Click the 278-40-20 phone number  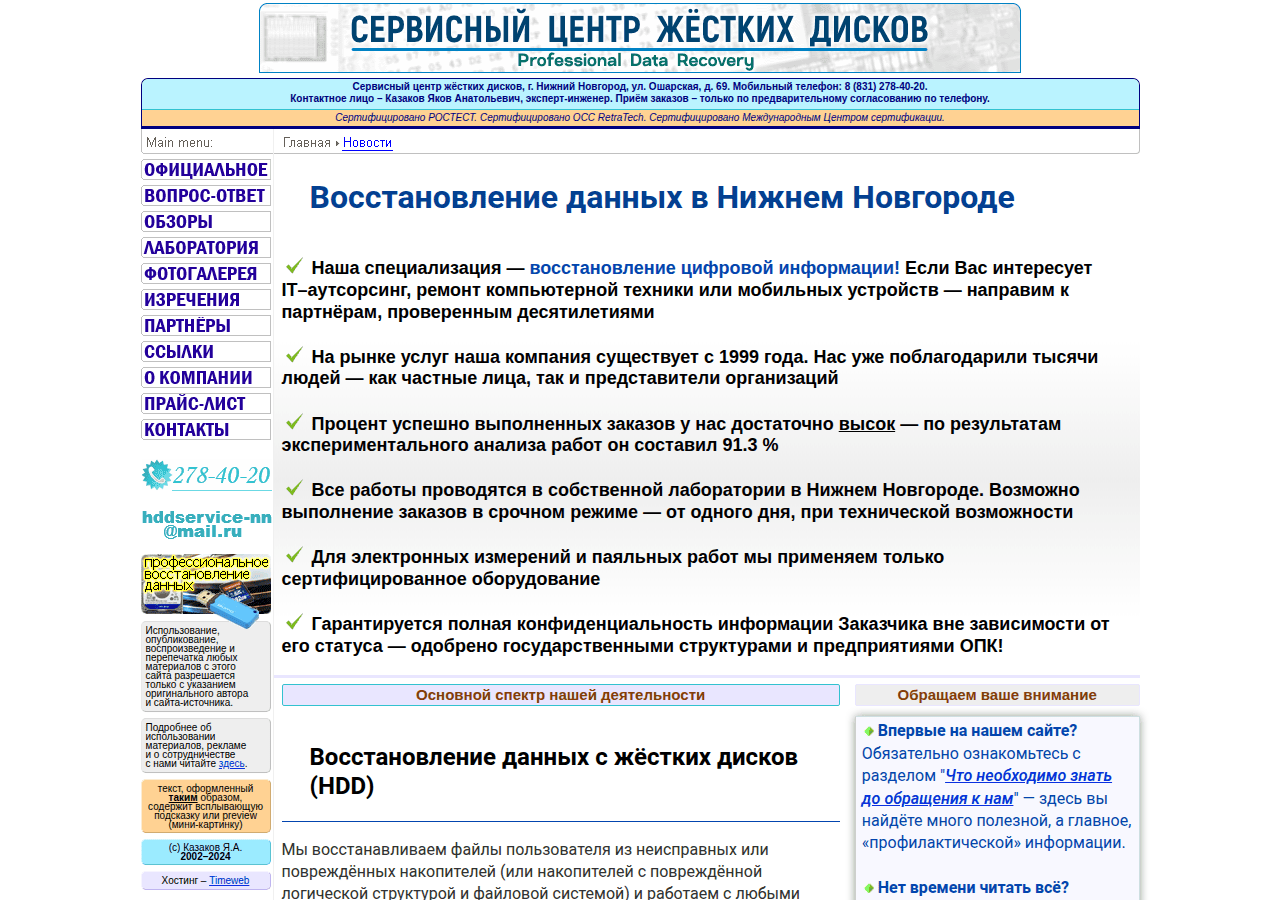point(221,476)
